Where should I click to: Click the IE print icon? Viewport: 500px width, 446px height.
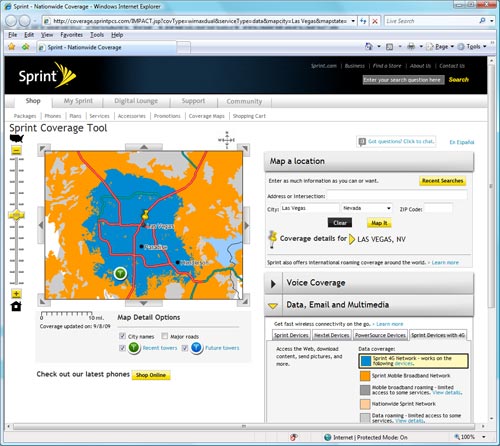[x=411, y=46]
